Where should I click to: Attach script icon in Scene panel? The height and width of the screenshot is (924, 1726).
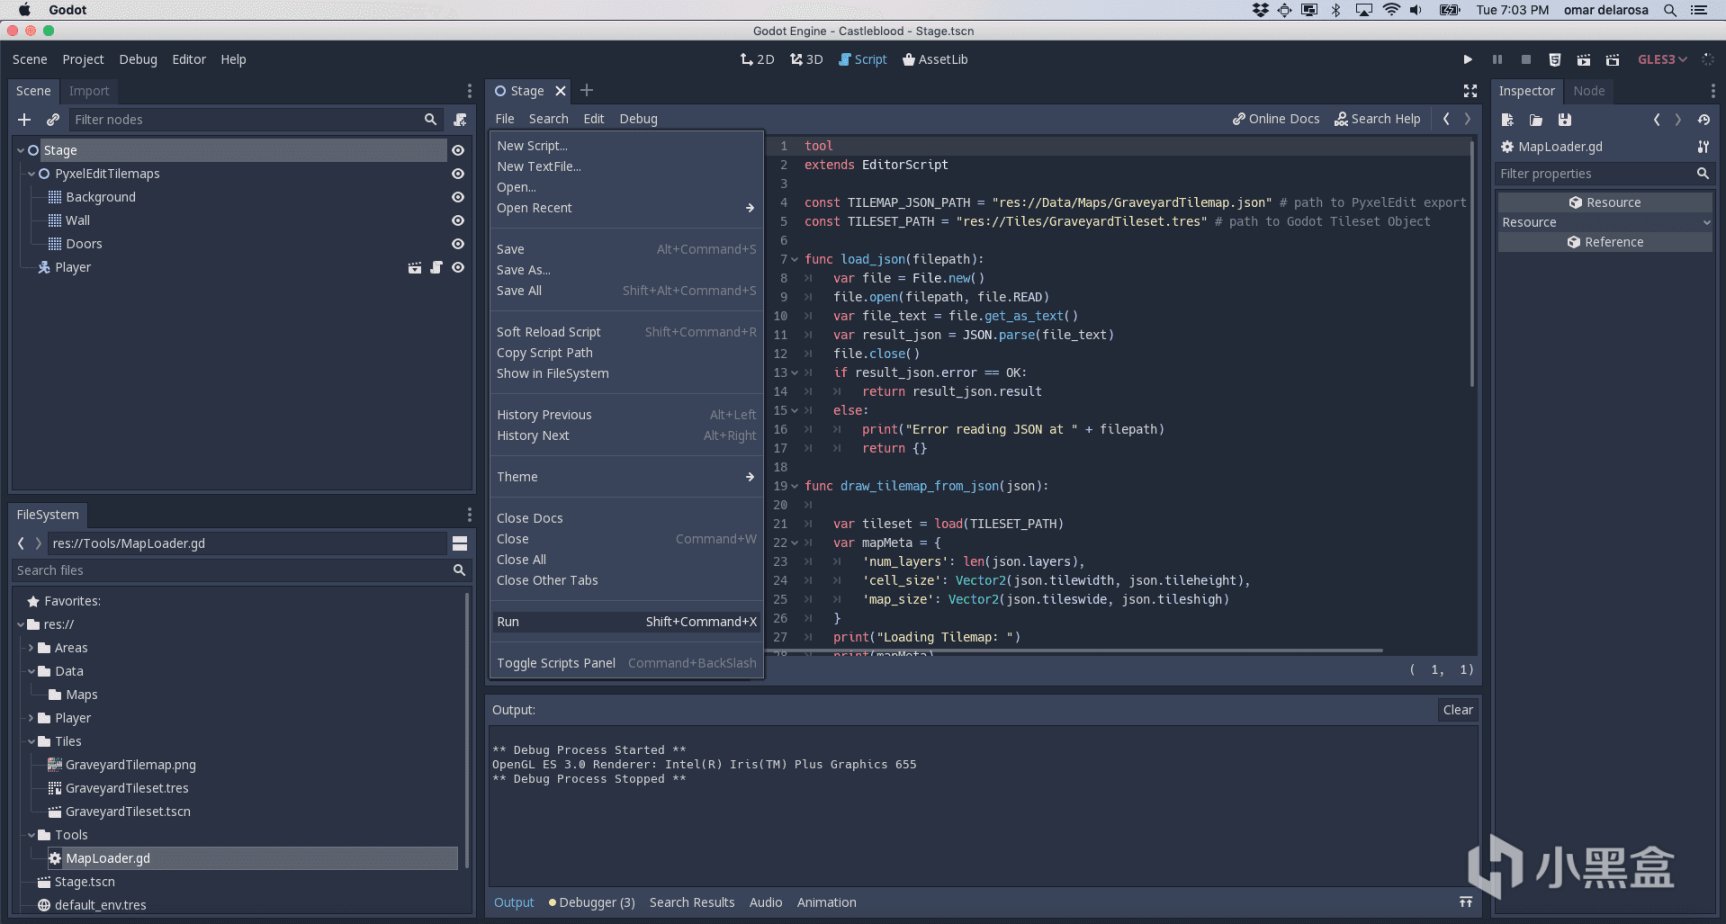pyautogui.click(x=460, y=120)
